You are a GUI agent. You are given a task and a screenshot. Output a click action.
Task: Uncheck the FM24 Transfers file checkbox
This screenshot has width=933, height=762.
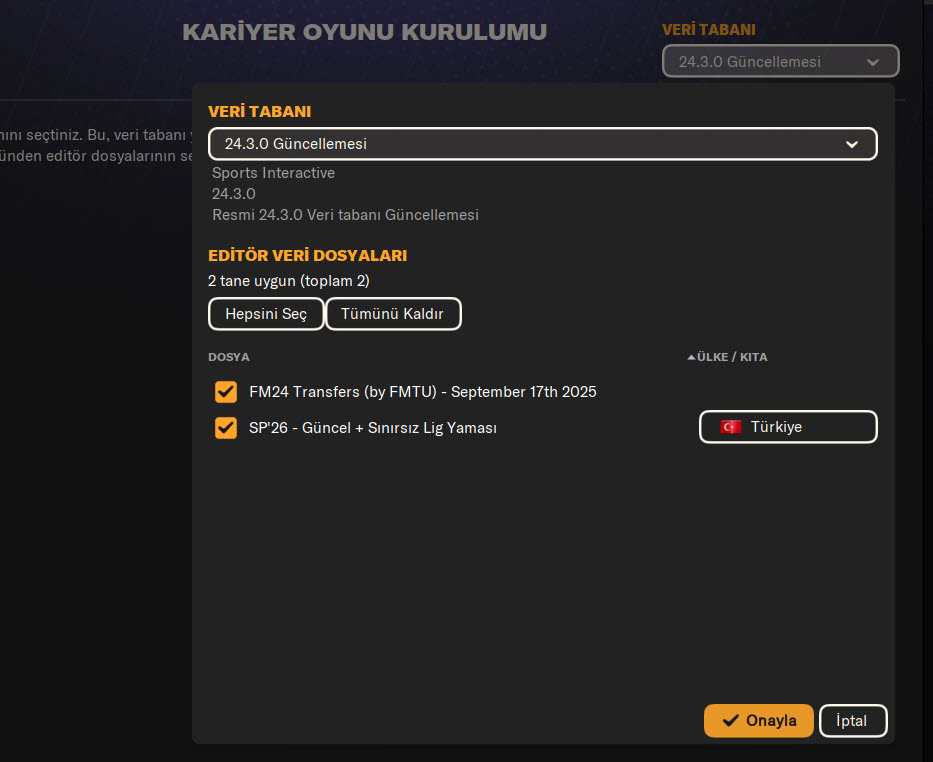coord(226,391)
